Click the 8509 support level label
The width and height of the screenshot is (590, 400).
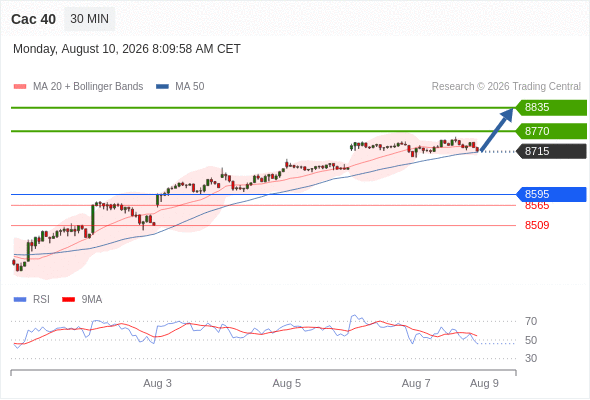point(537,225)
